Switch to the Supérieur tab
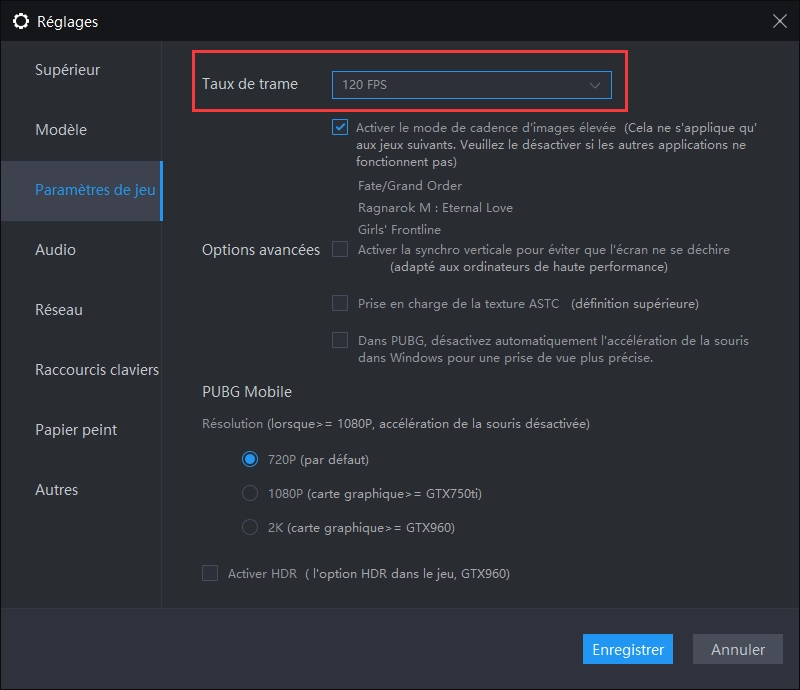Viewport: 800px width, 690px height. click(68, 70)
